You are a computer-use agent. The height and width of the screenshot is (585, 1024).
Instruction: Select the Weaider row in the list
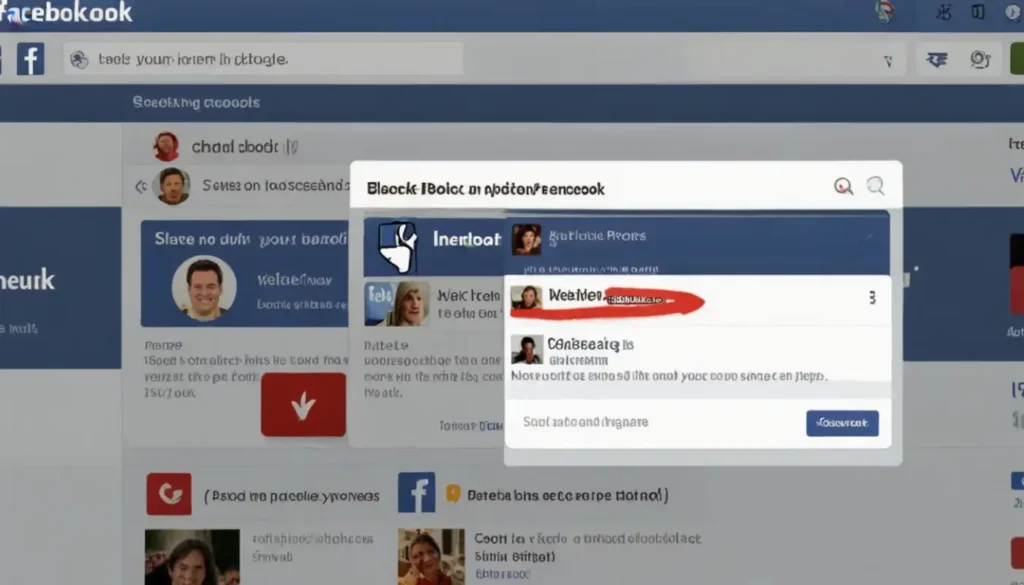[x=697, y=300]
